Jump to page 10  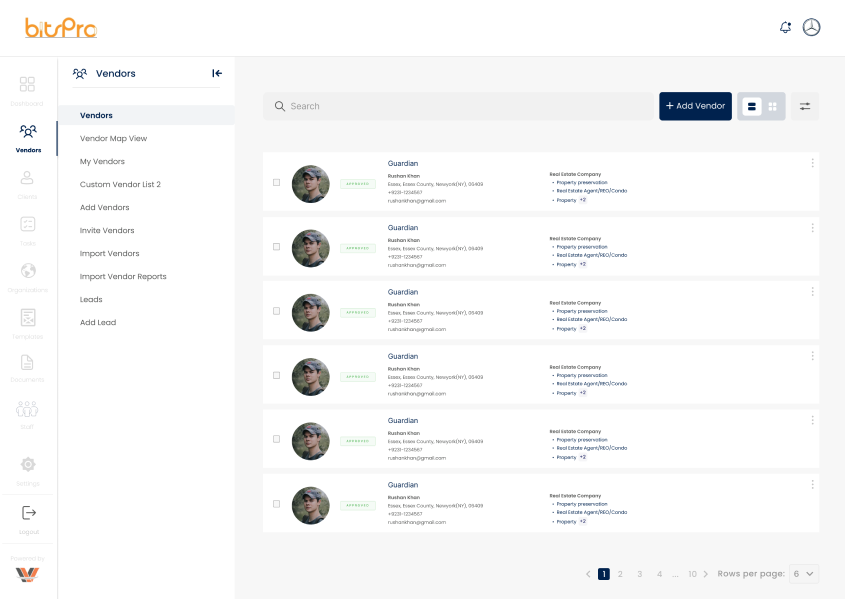tap(692, 574)
